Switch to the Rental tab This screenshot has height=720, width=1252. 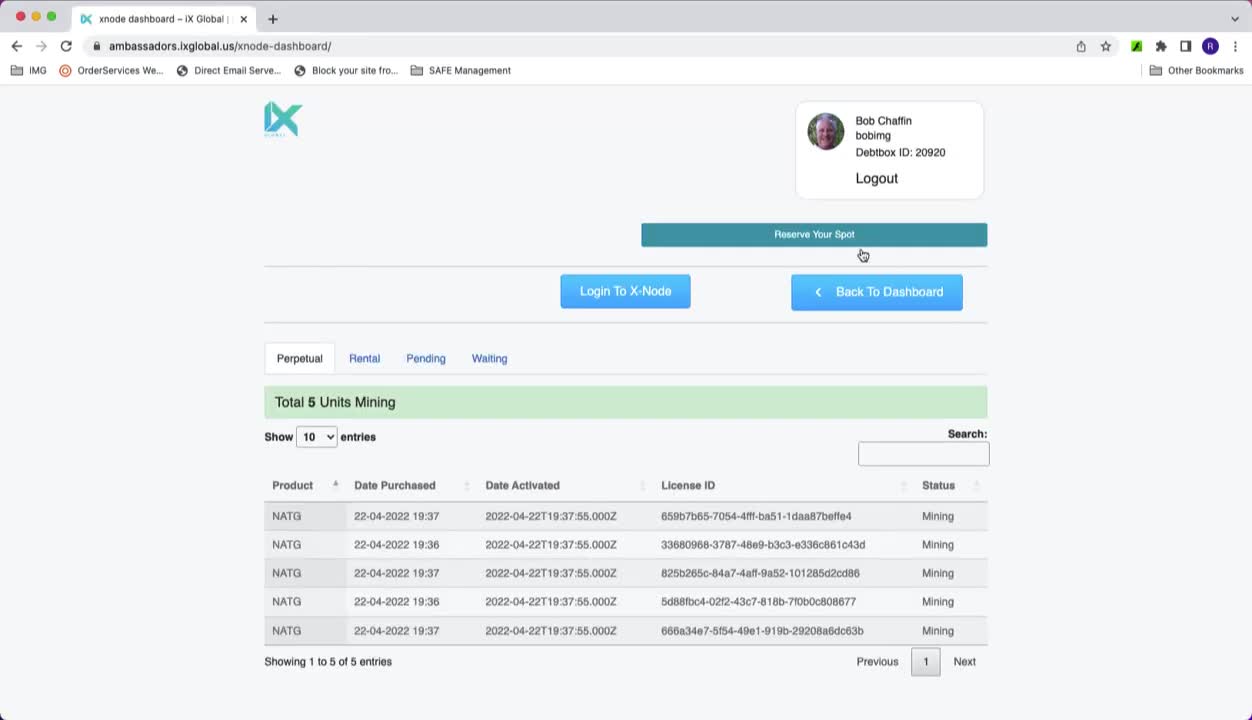[364, 358]
